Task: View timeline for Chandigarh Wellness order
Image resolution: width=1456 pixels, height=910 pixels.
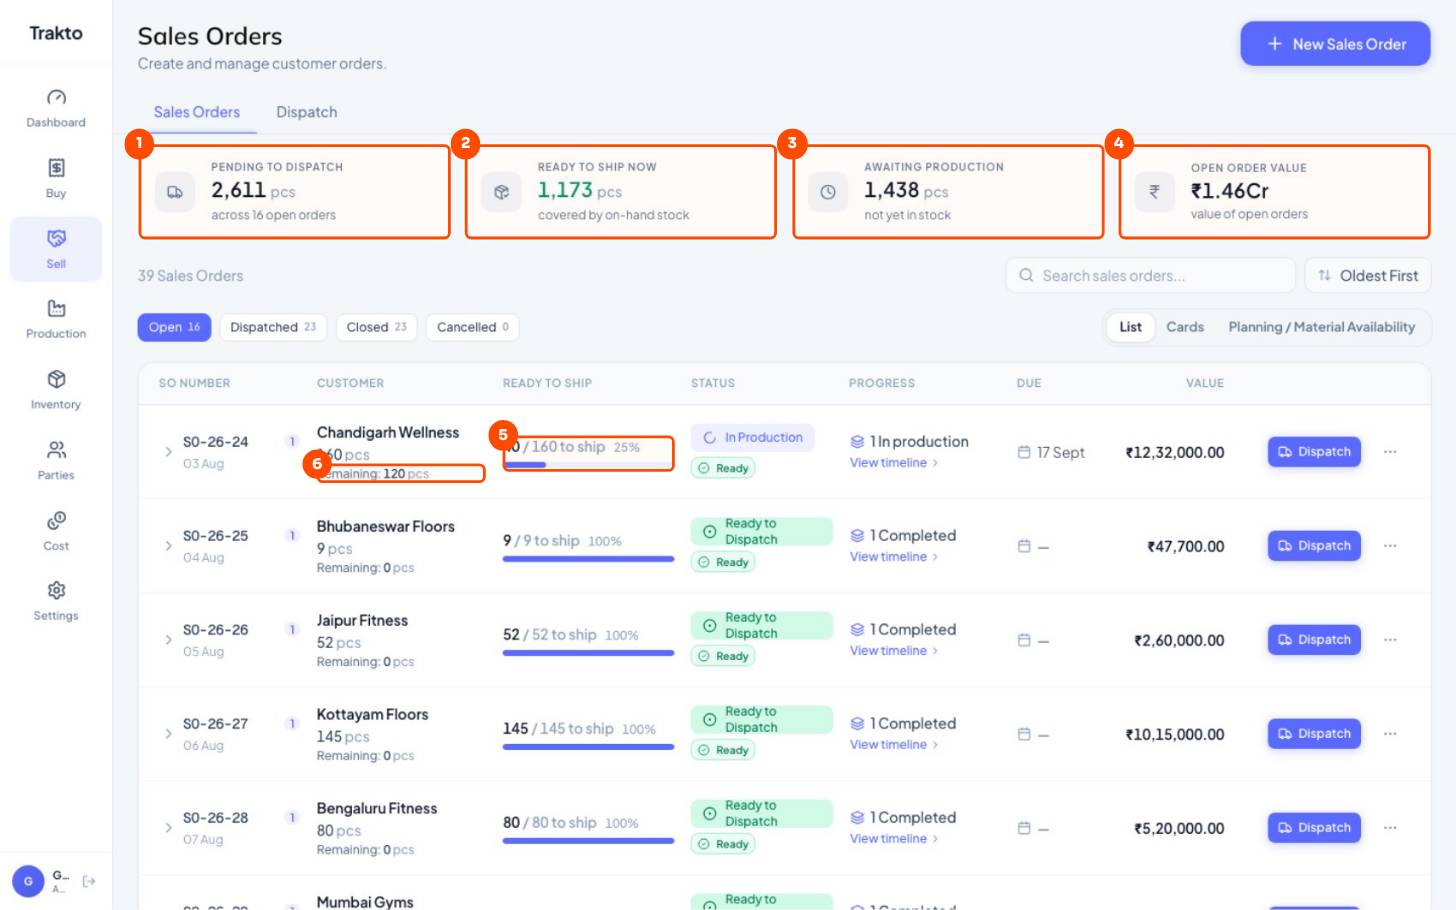Action: [x=894, y=463]
